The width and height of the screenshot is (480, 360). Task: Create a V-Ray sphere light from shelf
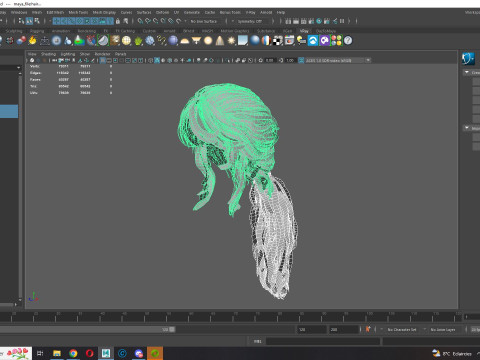tap(208, 41)
